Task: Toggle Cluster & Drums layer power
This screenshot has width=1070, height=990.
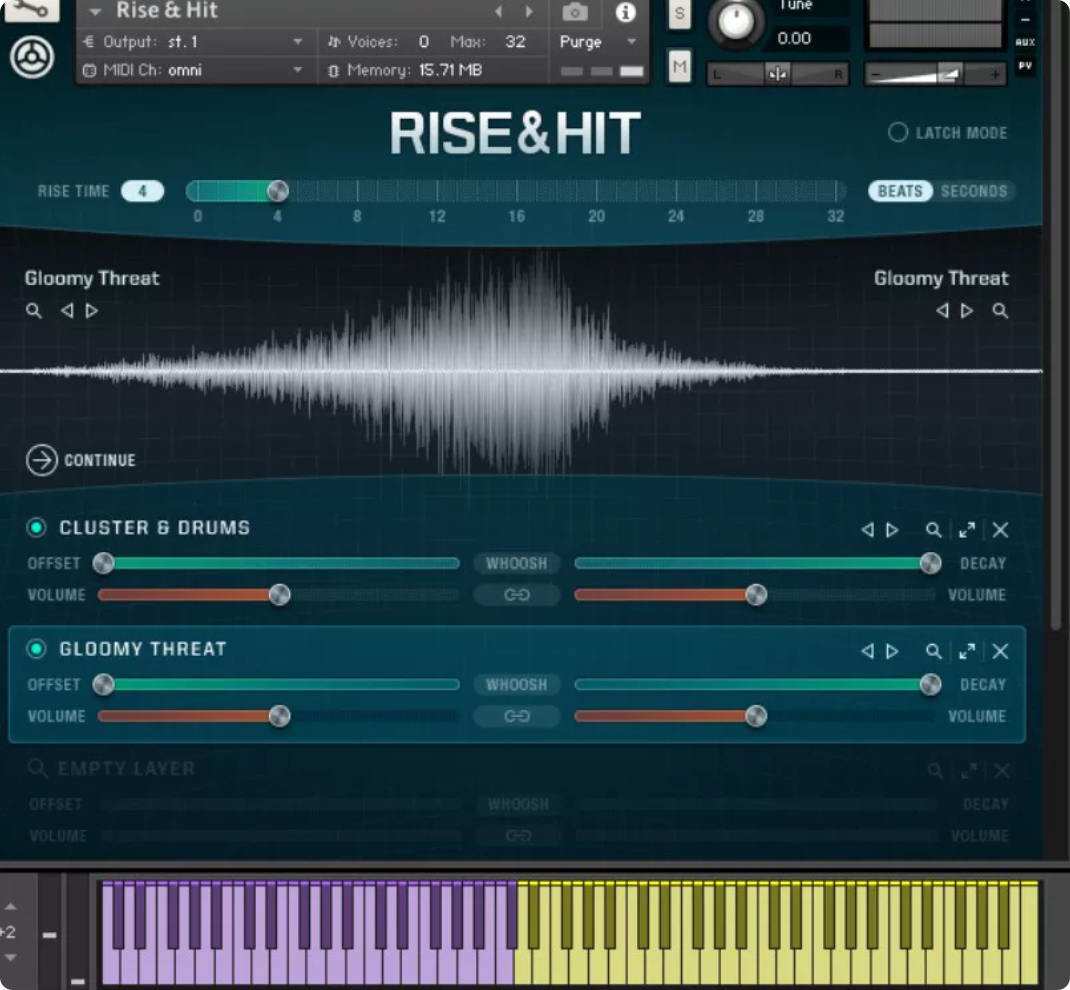Action: tap(36, 527)
